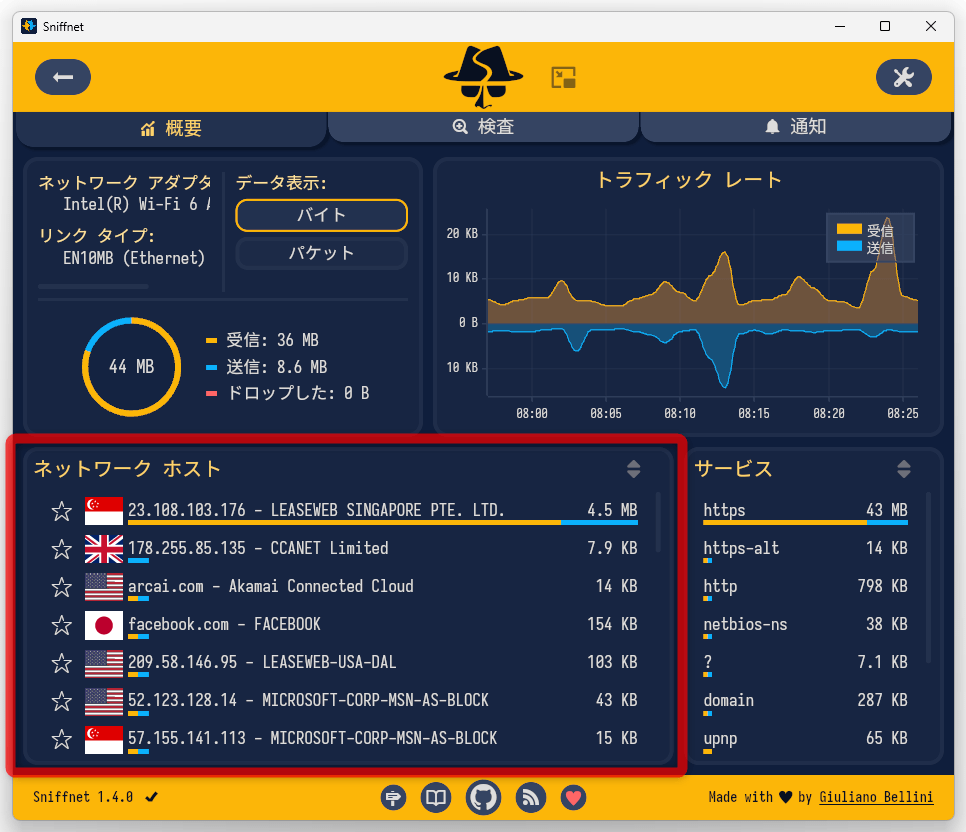Select the https service entry

pos(805,512)
